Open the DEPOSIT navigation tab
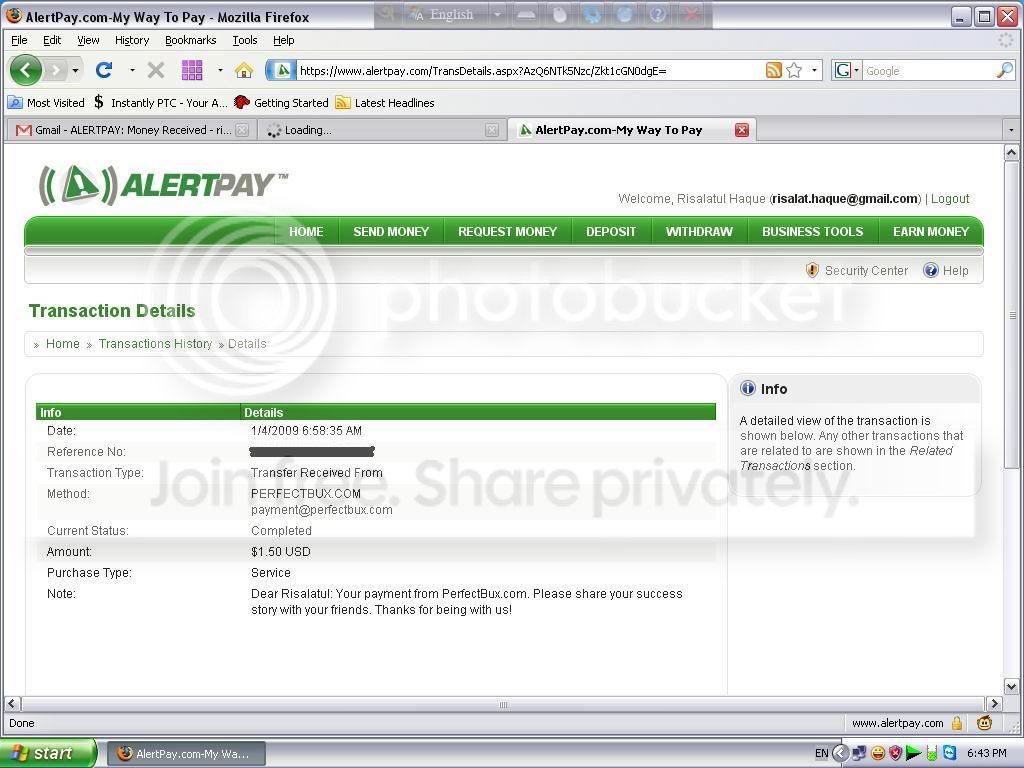1024x768 pixels. (611, 231)
